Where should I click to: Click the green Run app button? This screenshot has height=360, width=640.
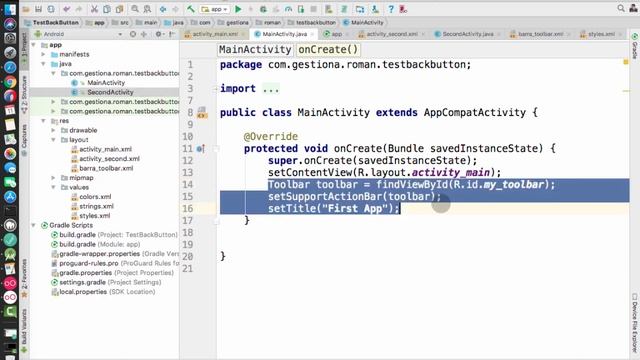click(238, 9)
